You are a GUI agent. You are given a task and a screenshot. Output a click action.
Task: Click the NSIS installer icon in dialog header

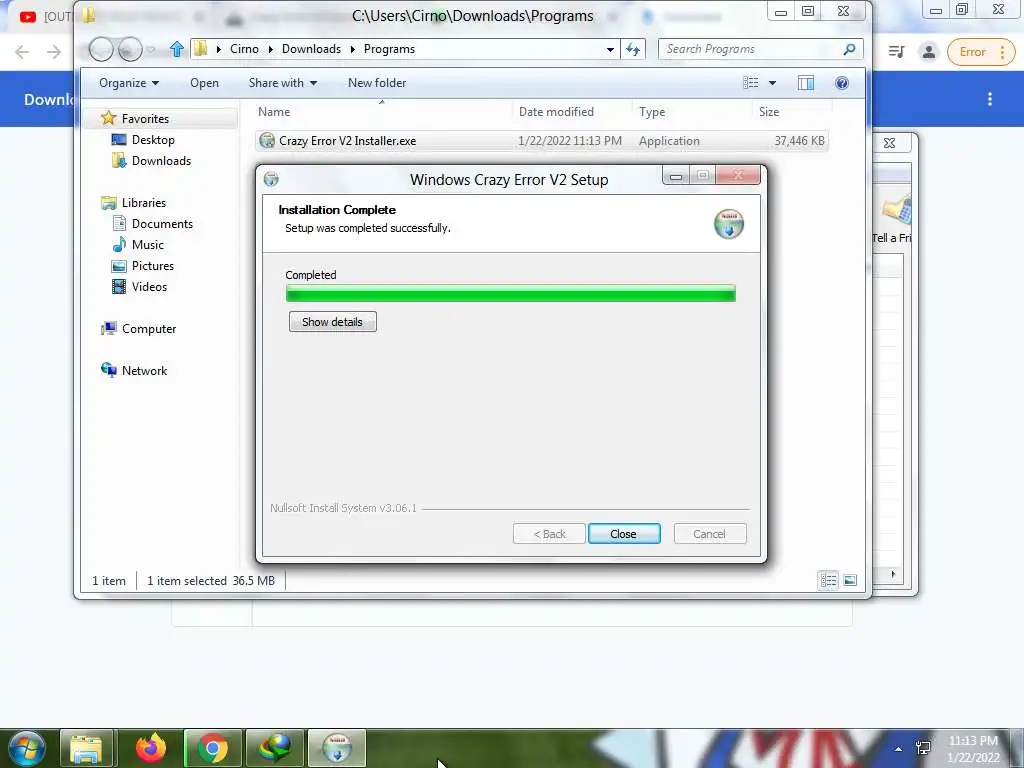click(x=729, y=224)
